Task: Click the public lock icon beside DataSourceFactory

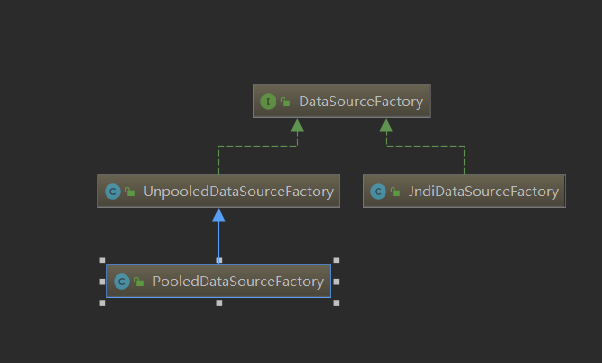Action: [x=285, y=101]
